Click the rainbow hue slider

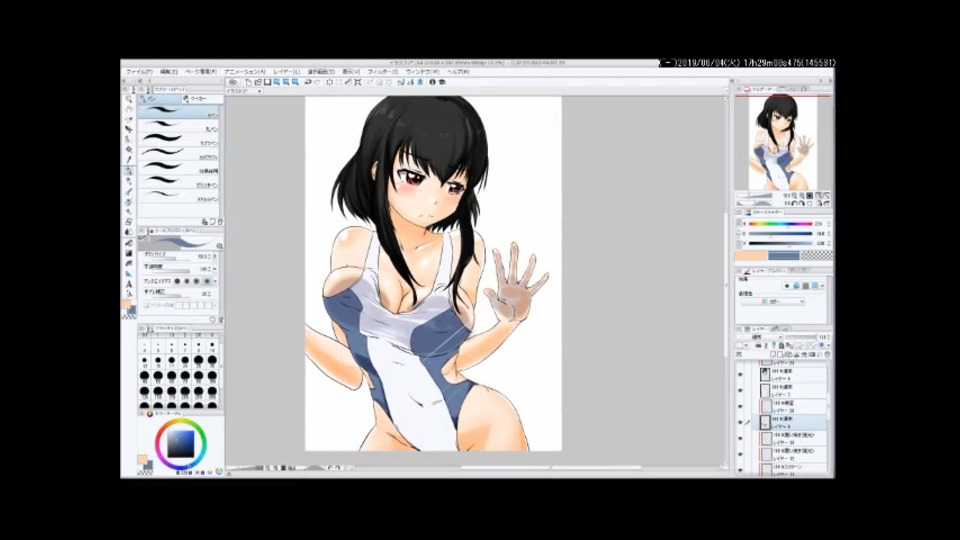click(780, 224)
